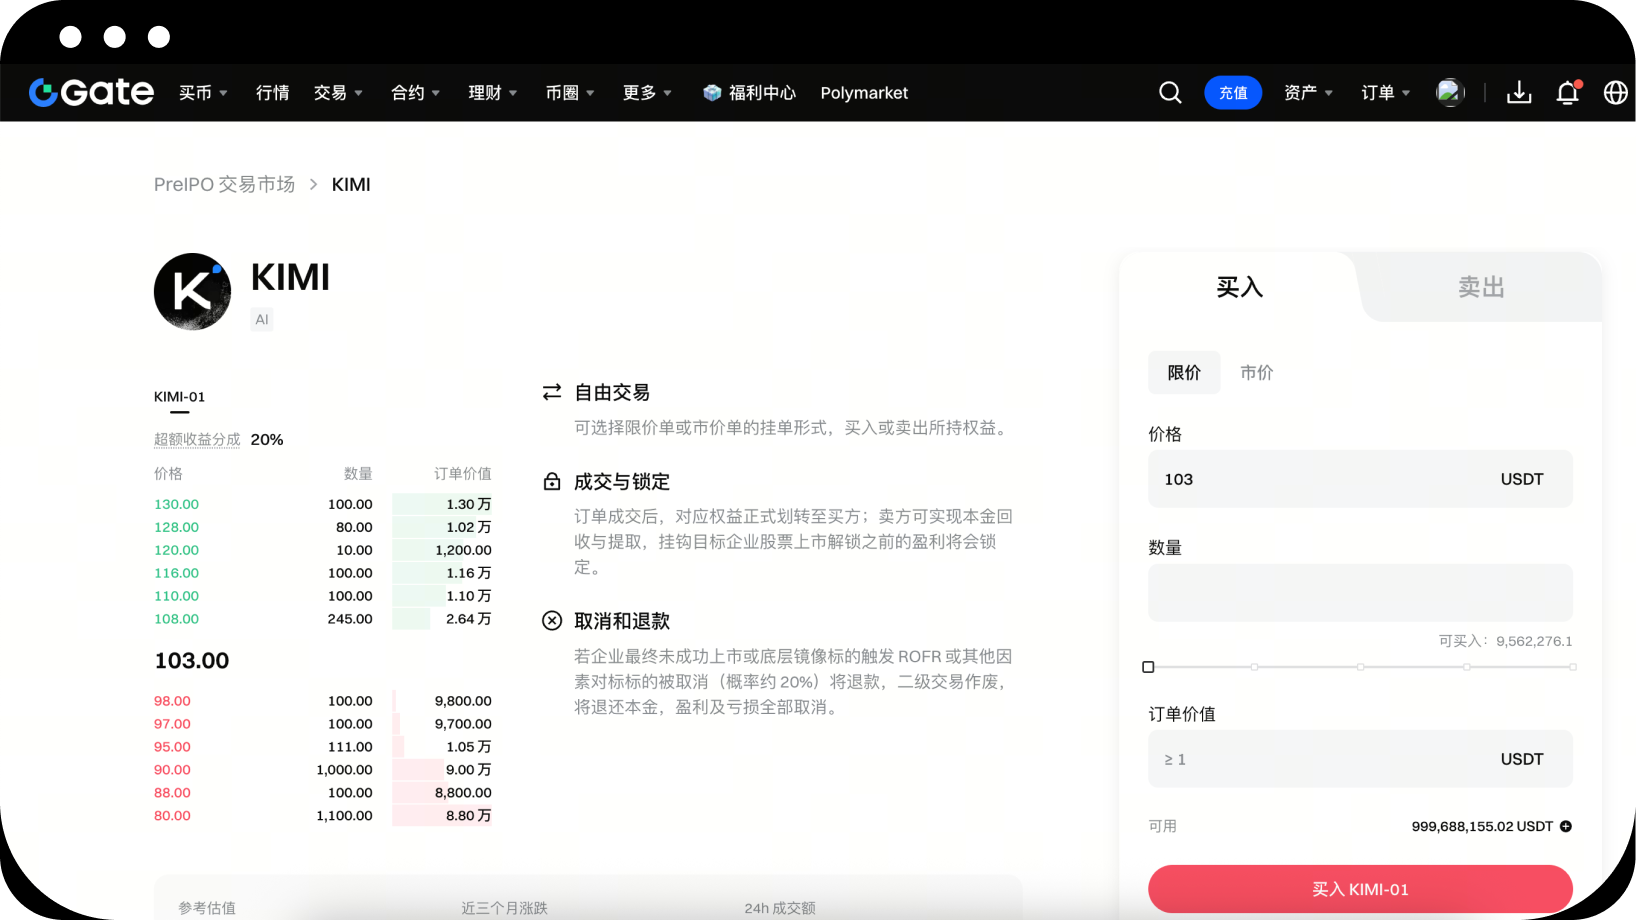
Task: Open the notifications bell
Action: tap(1568, 92)
